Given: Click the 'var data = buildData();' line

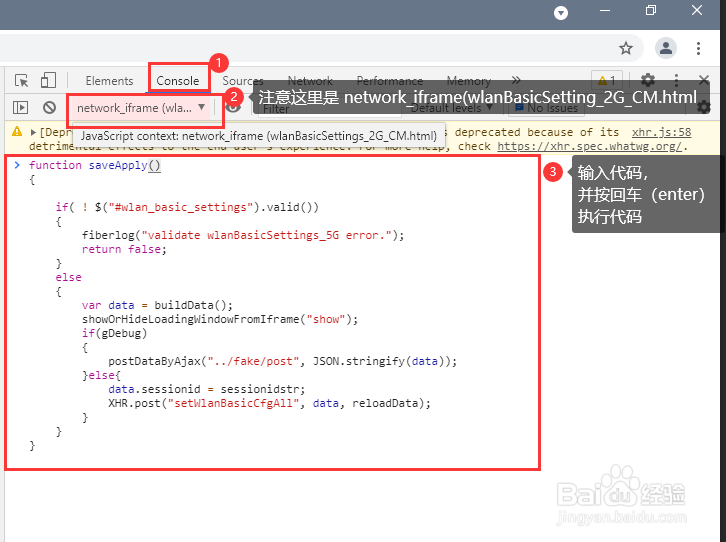Looking at the screenshot, I should [x=157, y=305].
